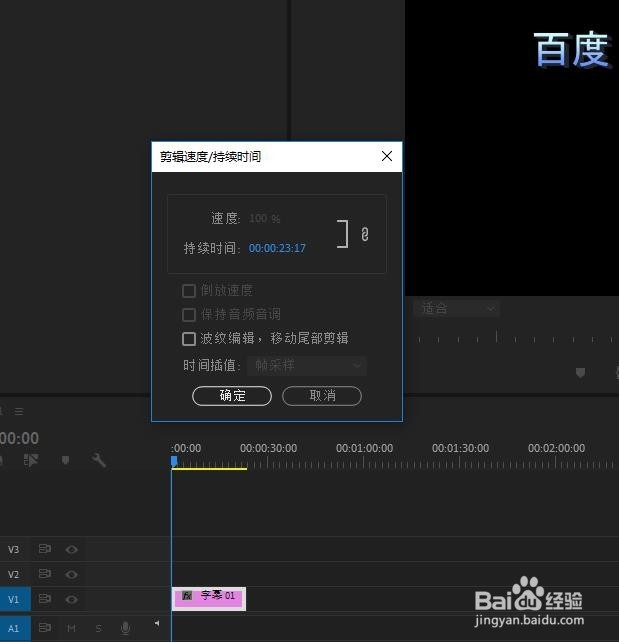Viewport: 619px width, 642px height.
Task: Toggle sync lock on track A1
Action: tap(45, 627)
